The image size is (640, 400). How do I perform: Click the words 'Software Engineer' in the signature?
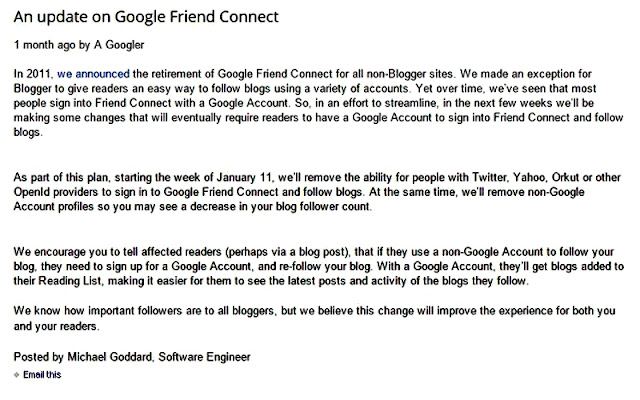pos(204,357)
